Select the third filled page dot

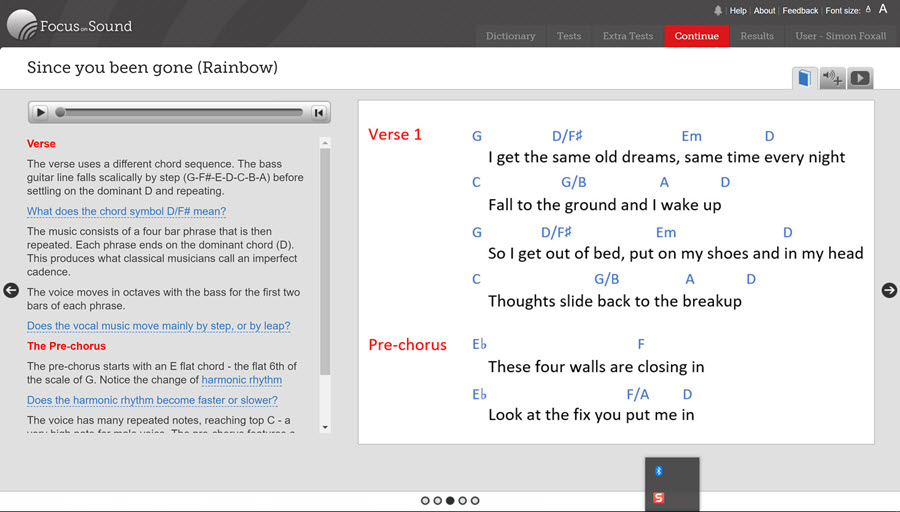coord(450,501)
